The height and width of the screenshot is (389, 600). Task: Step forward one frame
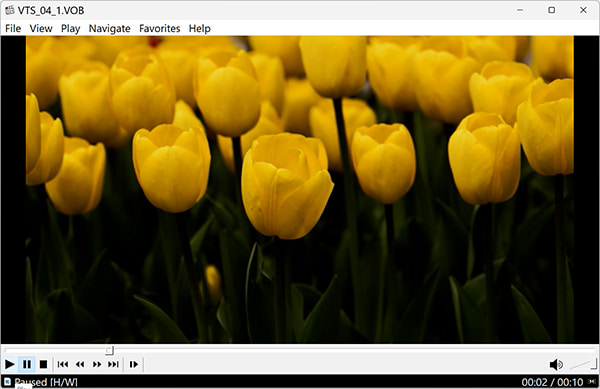click(x=134, y=364)
